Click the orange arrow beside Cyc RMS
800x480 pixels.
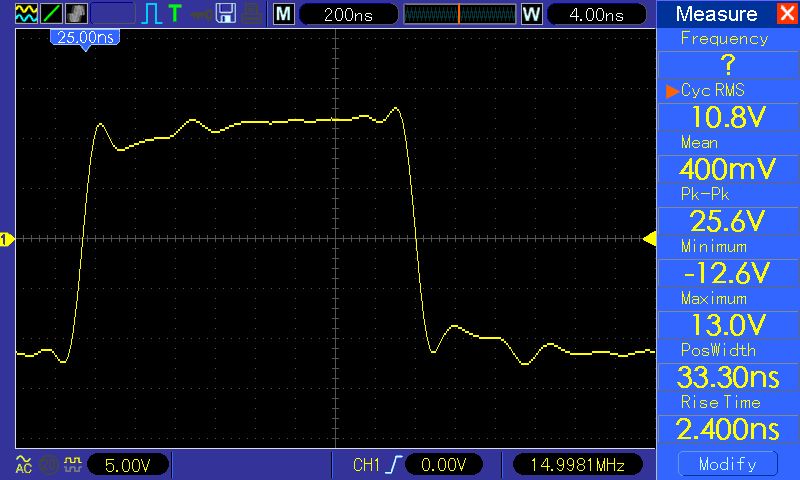click(672, 91)
